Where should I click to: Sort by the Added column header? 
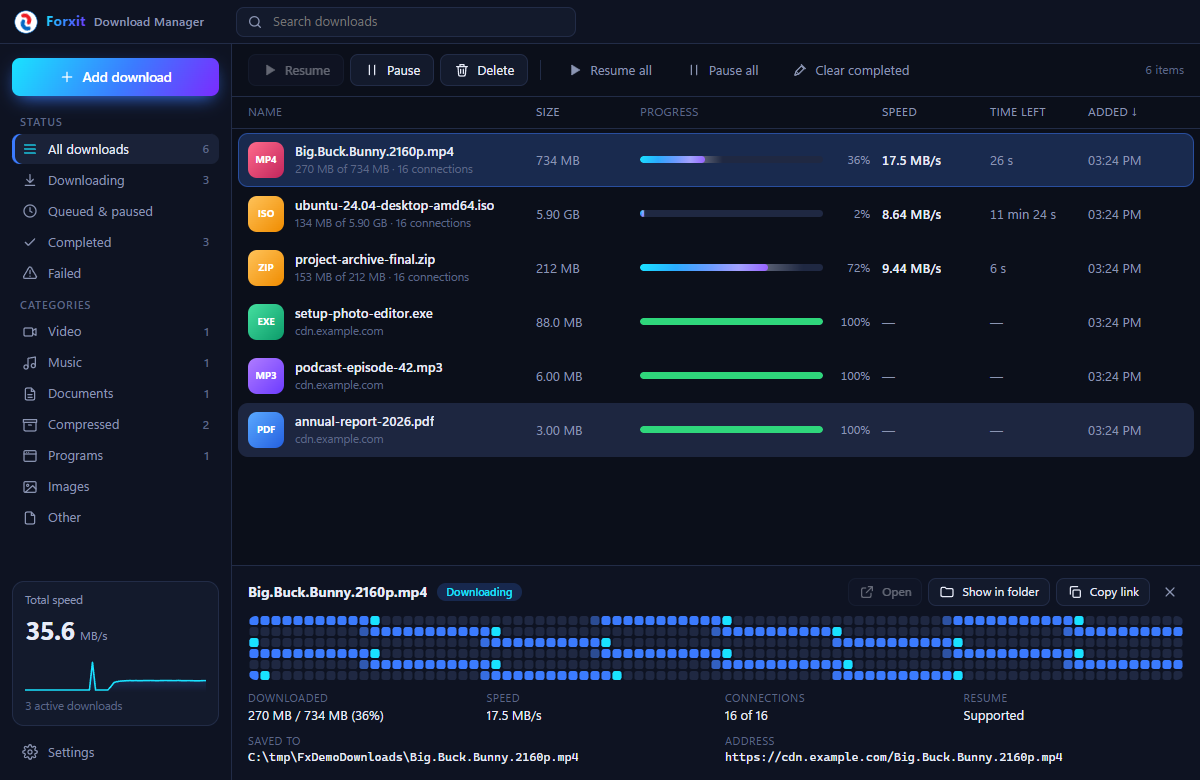pos(1112,112)
